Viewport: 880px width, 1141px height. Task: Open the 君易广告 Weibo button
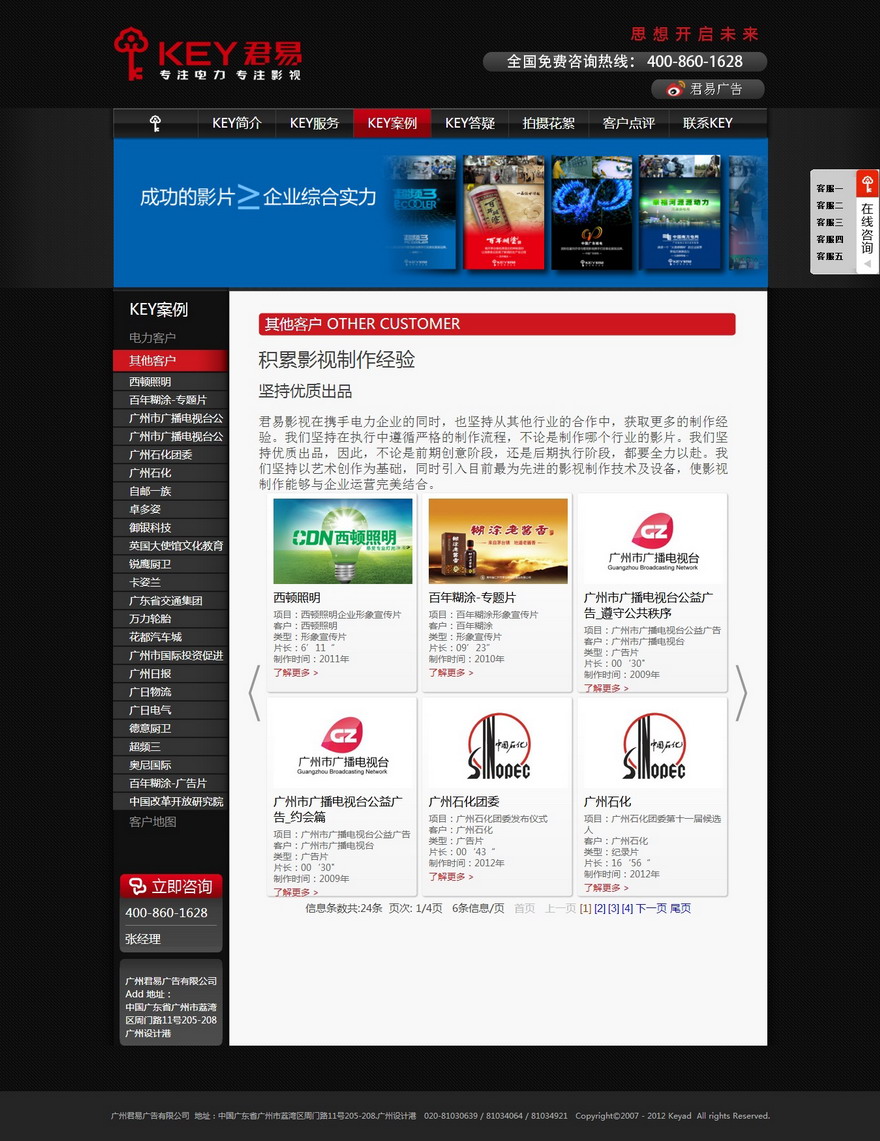[x=707, y=89]
